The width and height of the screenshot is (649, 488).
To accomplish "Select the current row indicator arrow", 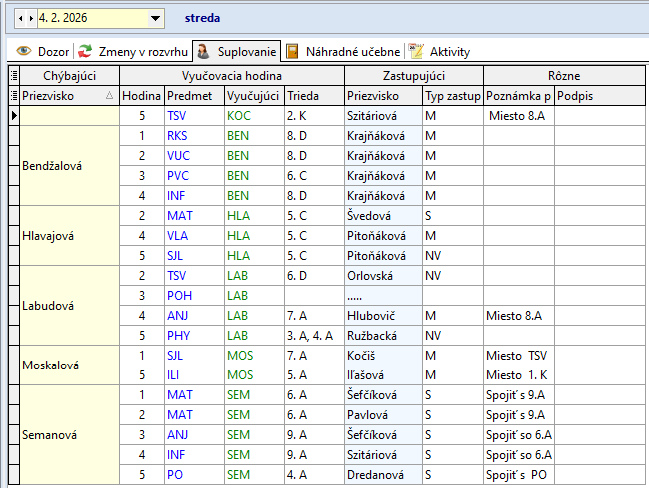I will pos(13,116).
